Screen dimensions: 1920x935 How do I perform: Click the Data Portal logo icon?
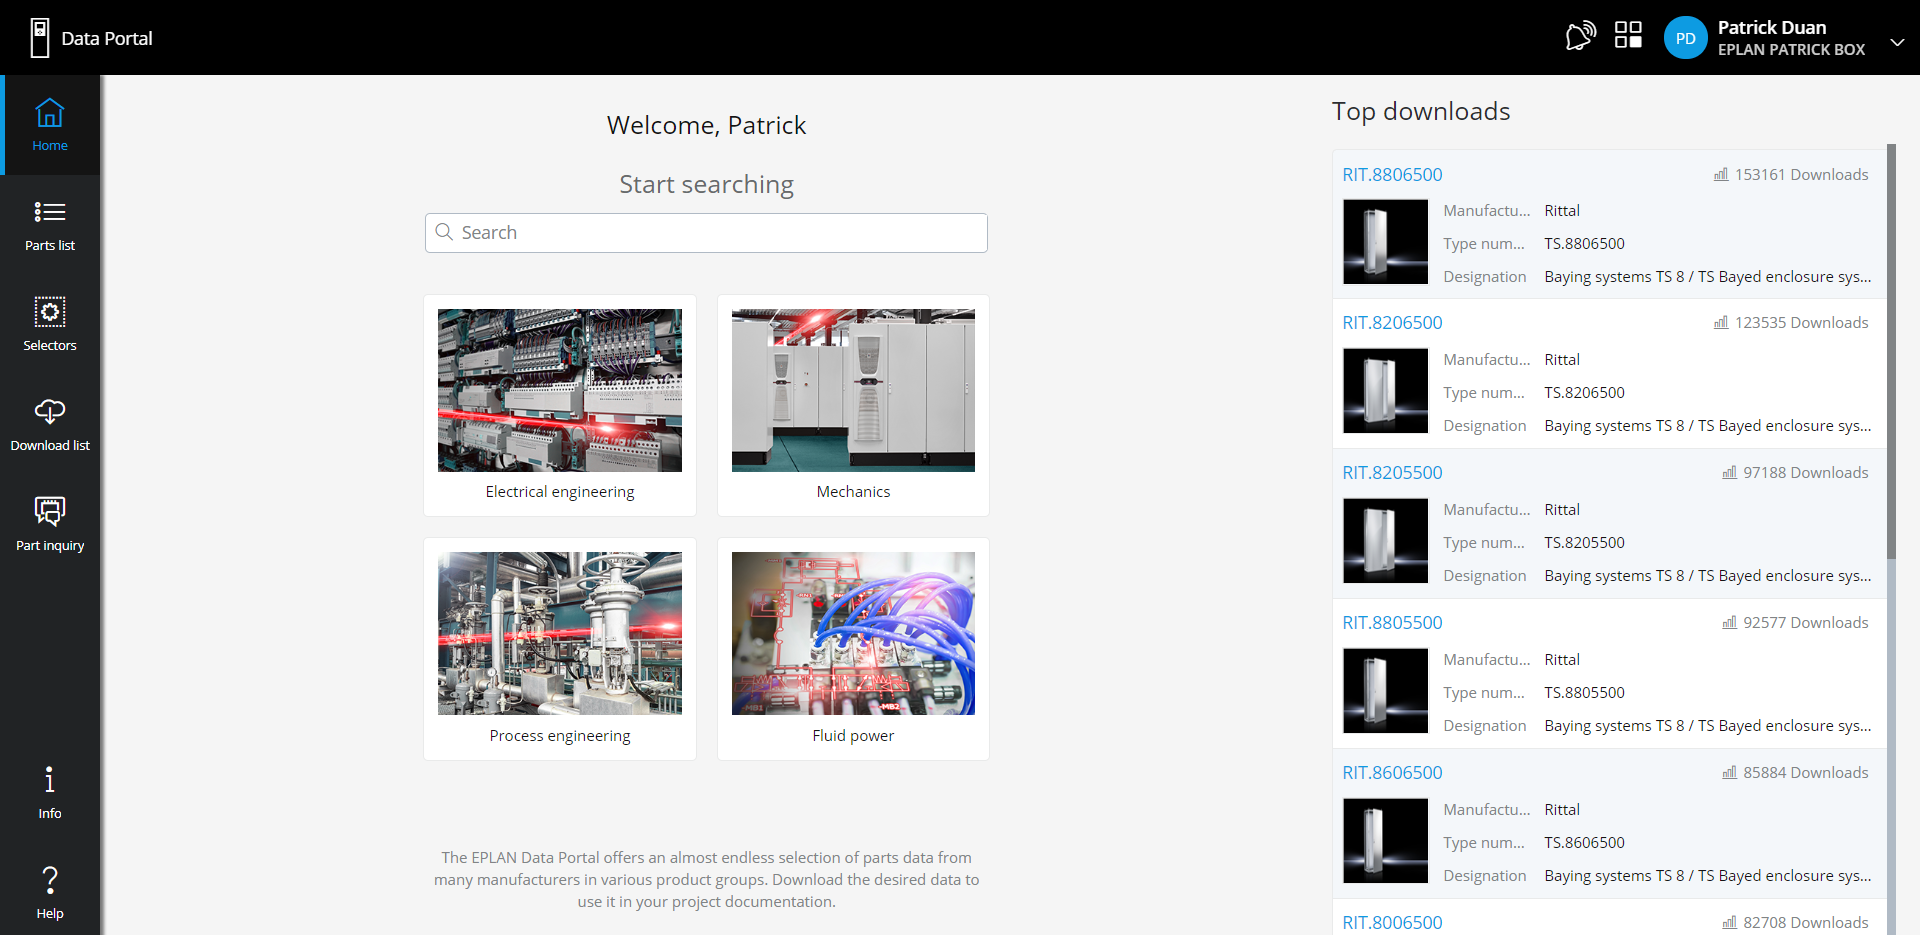click(40, 38)
